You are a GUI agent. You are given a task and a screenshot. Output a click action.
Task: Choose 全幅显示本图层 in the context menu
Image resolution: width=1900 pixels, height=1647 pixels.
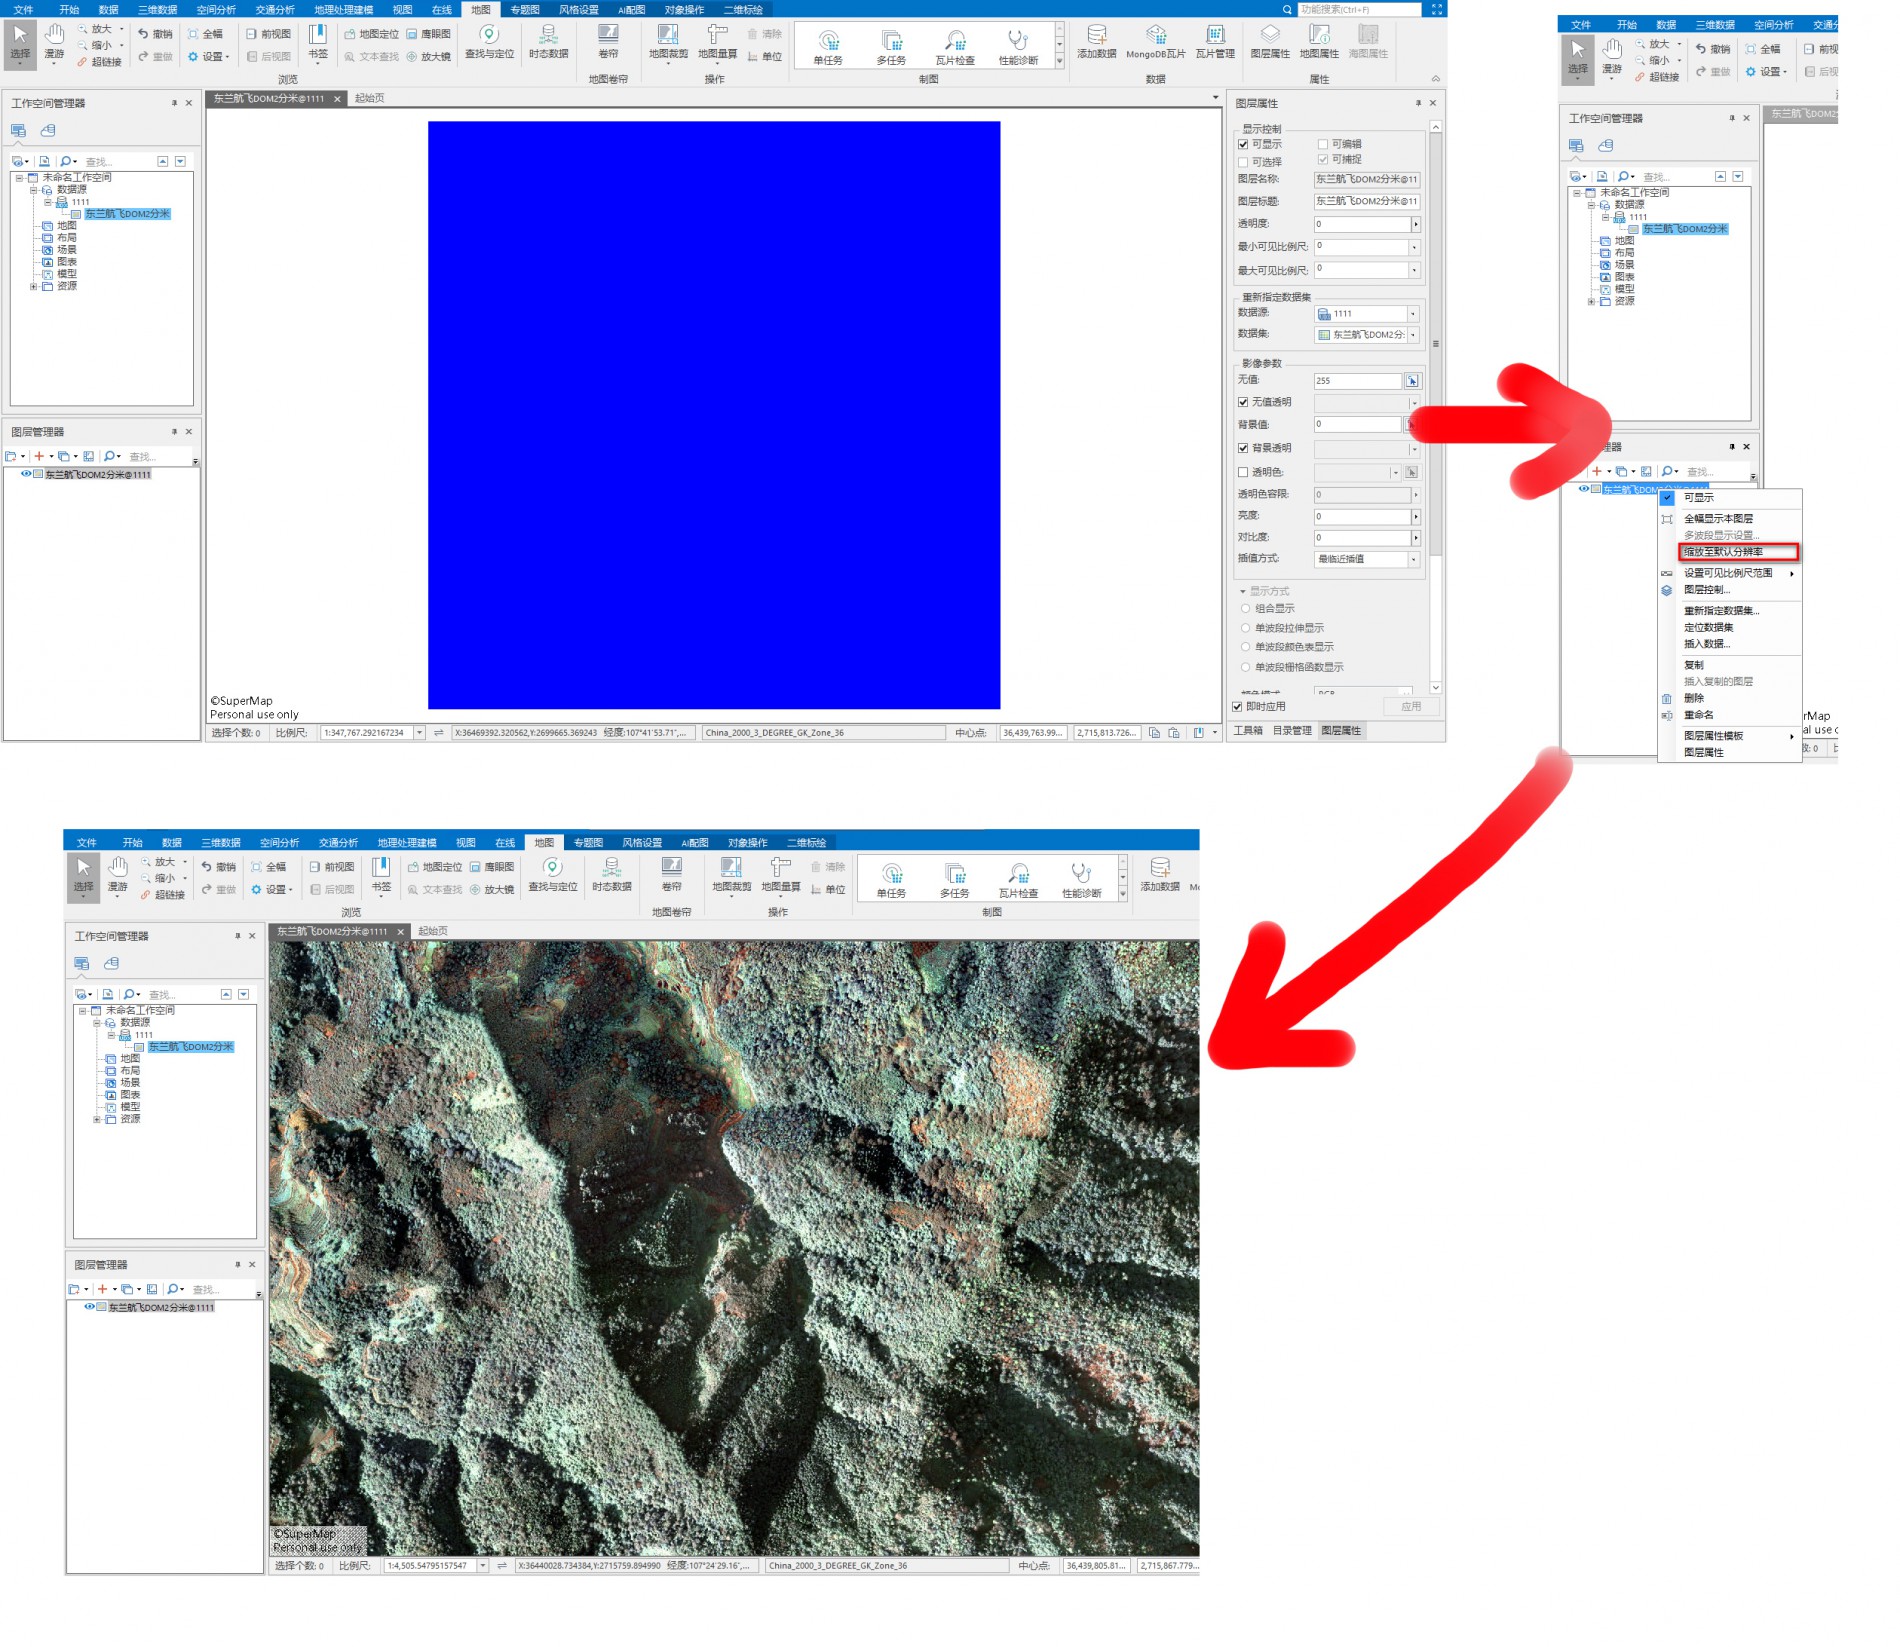point(1718,518)
